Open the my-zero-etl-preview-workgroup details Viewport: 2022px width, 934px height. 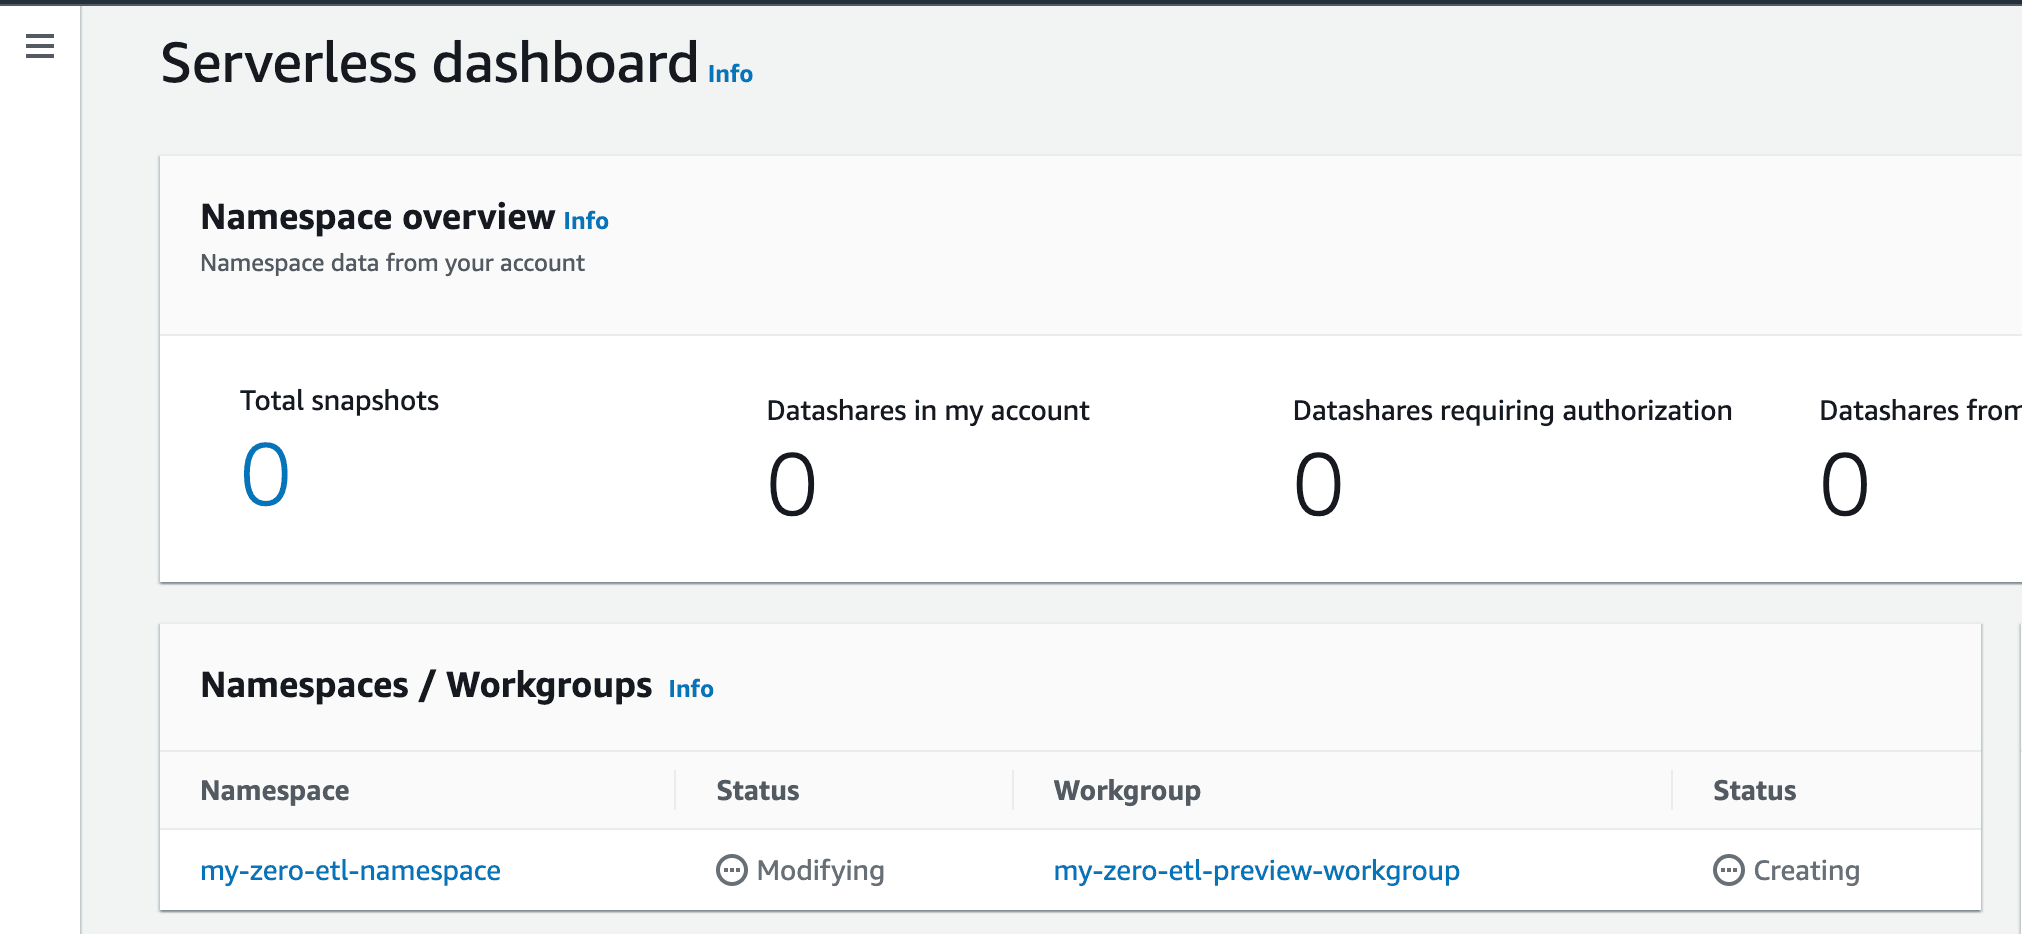click(1257, 870)
